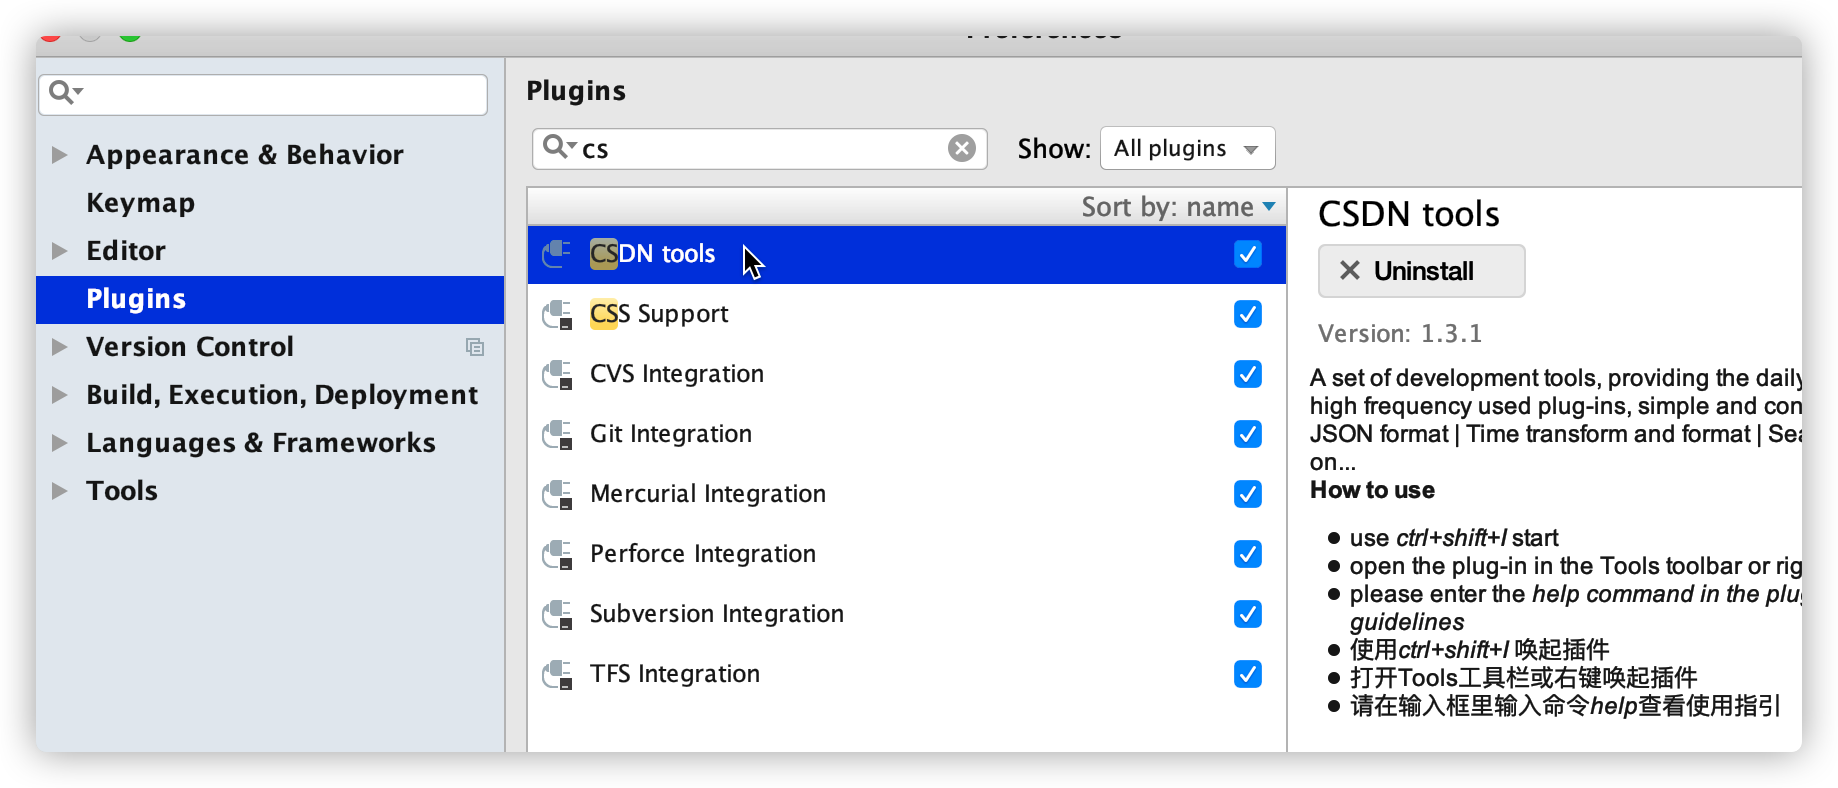Disable the Git Integration plugin

point(1248,434)
